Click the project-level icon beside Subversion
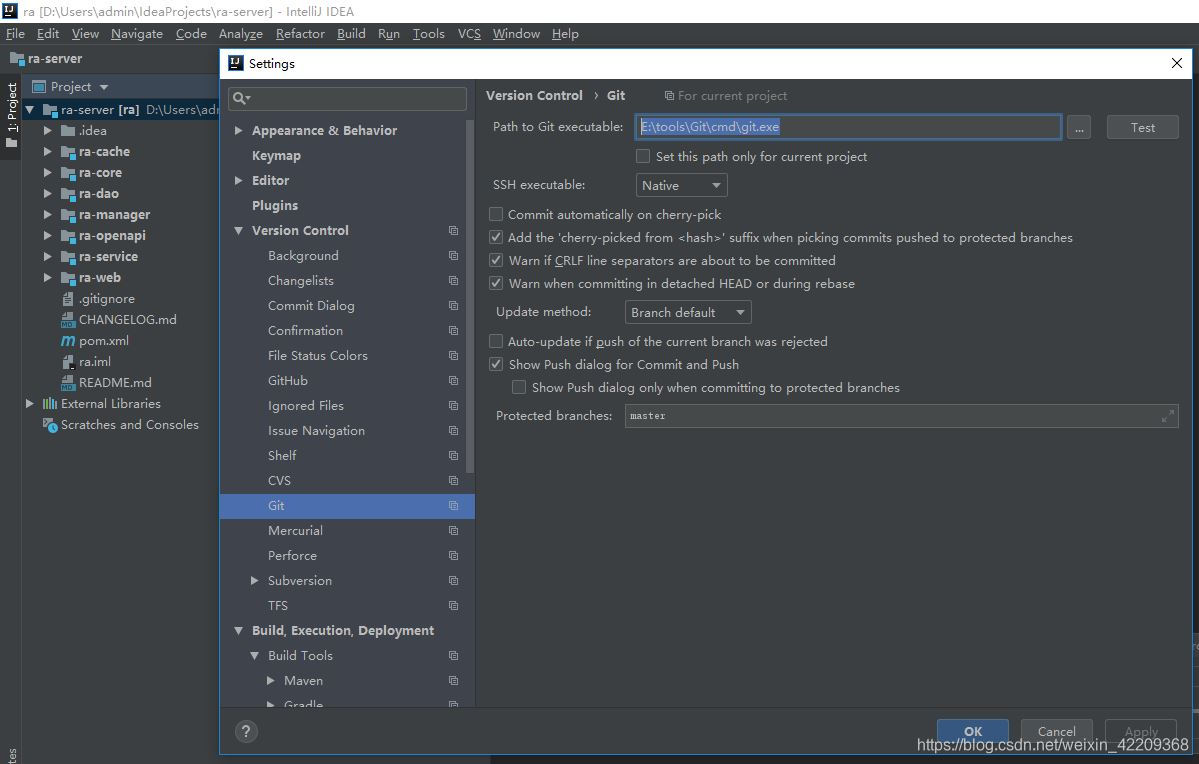The height and width of the screenshot is (764, 1199). click(453, 580)
